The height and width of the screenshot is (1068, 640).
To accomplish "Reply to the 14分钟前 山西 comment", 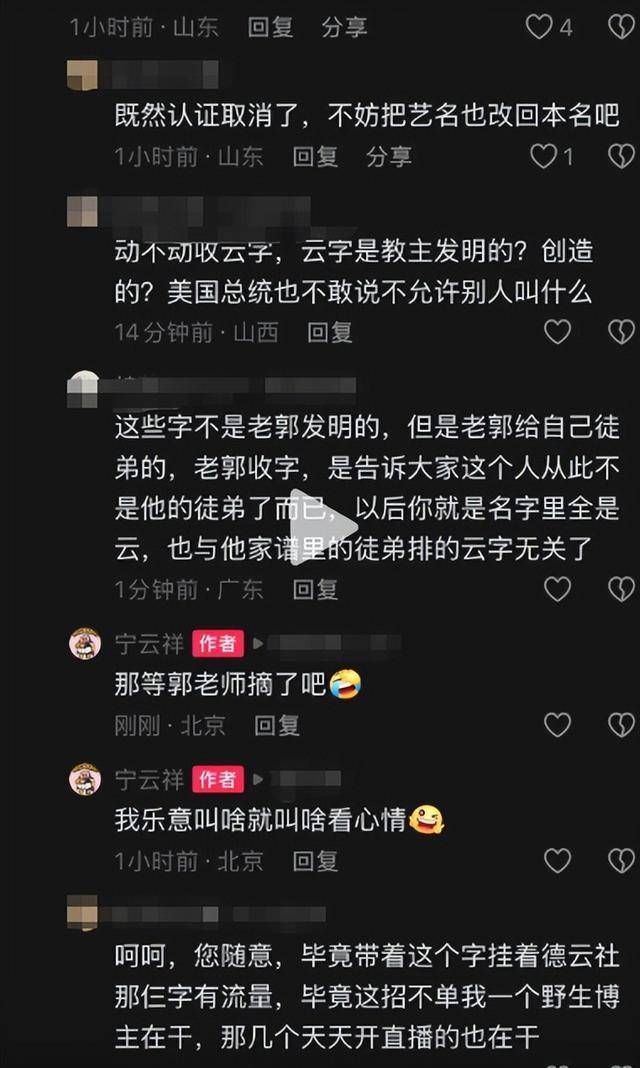I will click(330, 332).
